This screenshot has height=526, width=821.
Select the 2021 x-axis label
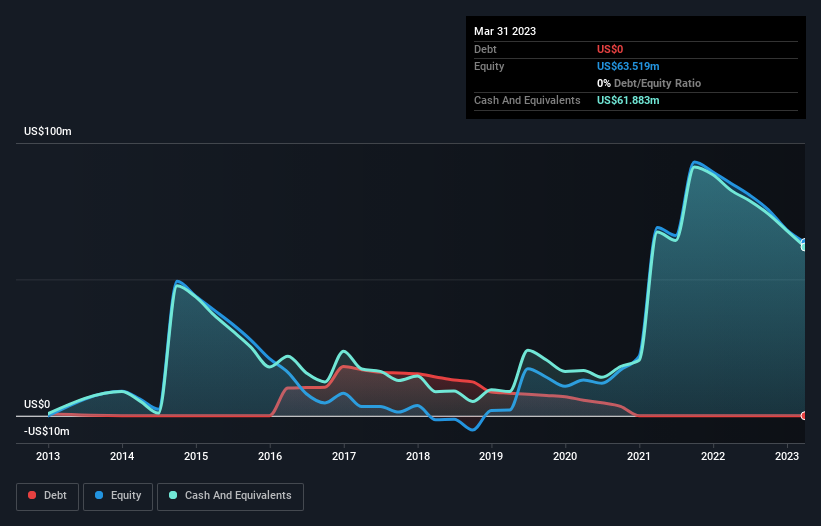click(639, 456)
